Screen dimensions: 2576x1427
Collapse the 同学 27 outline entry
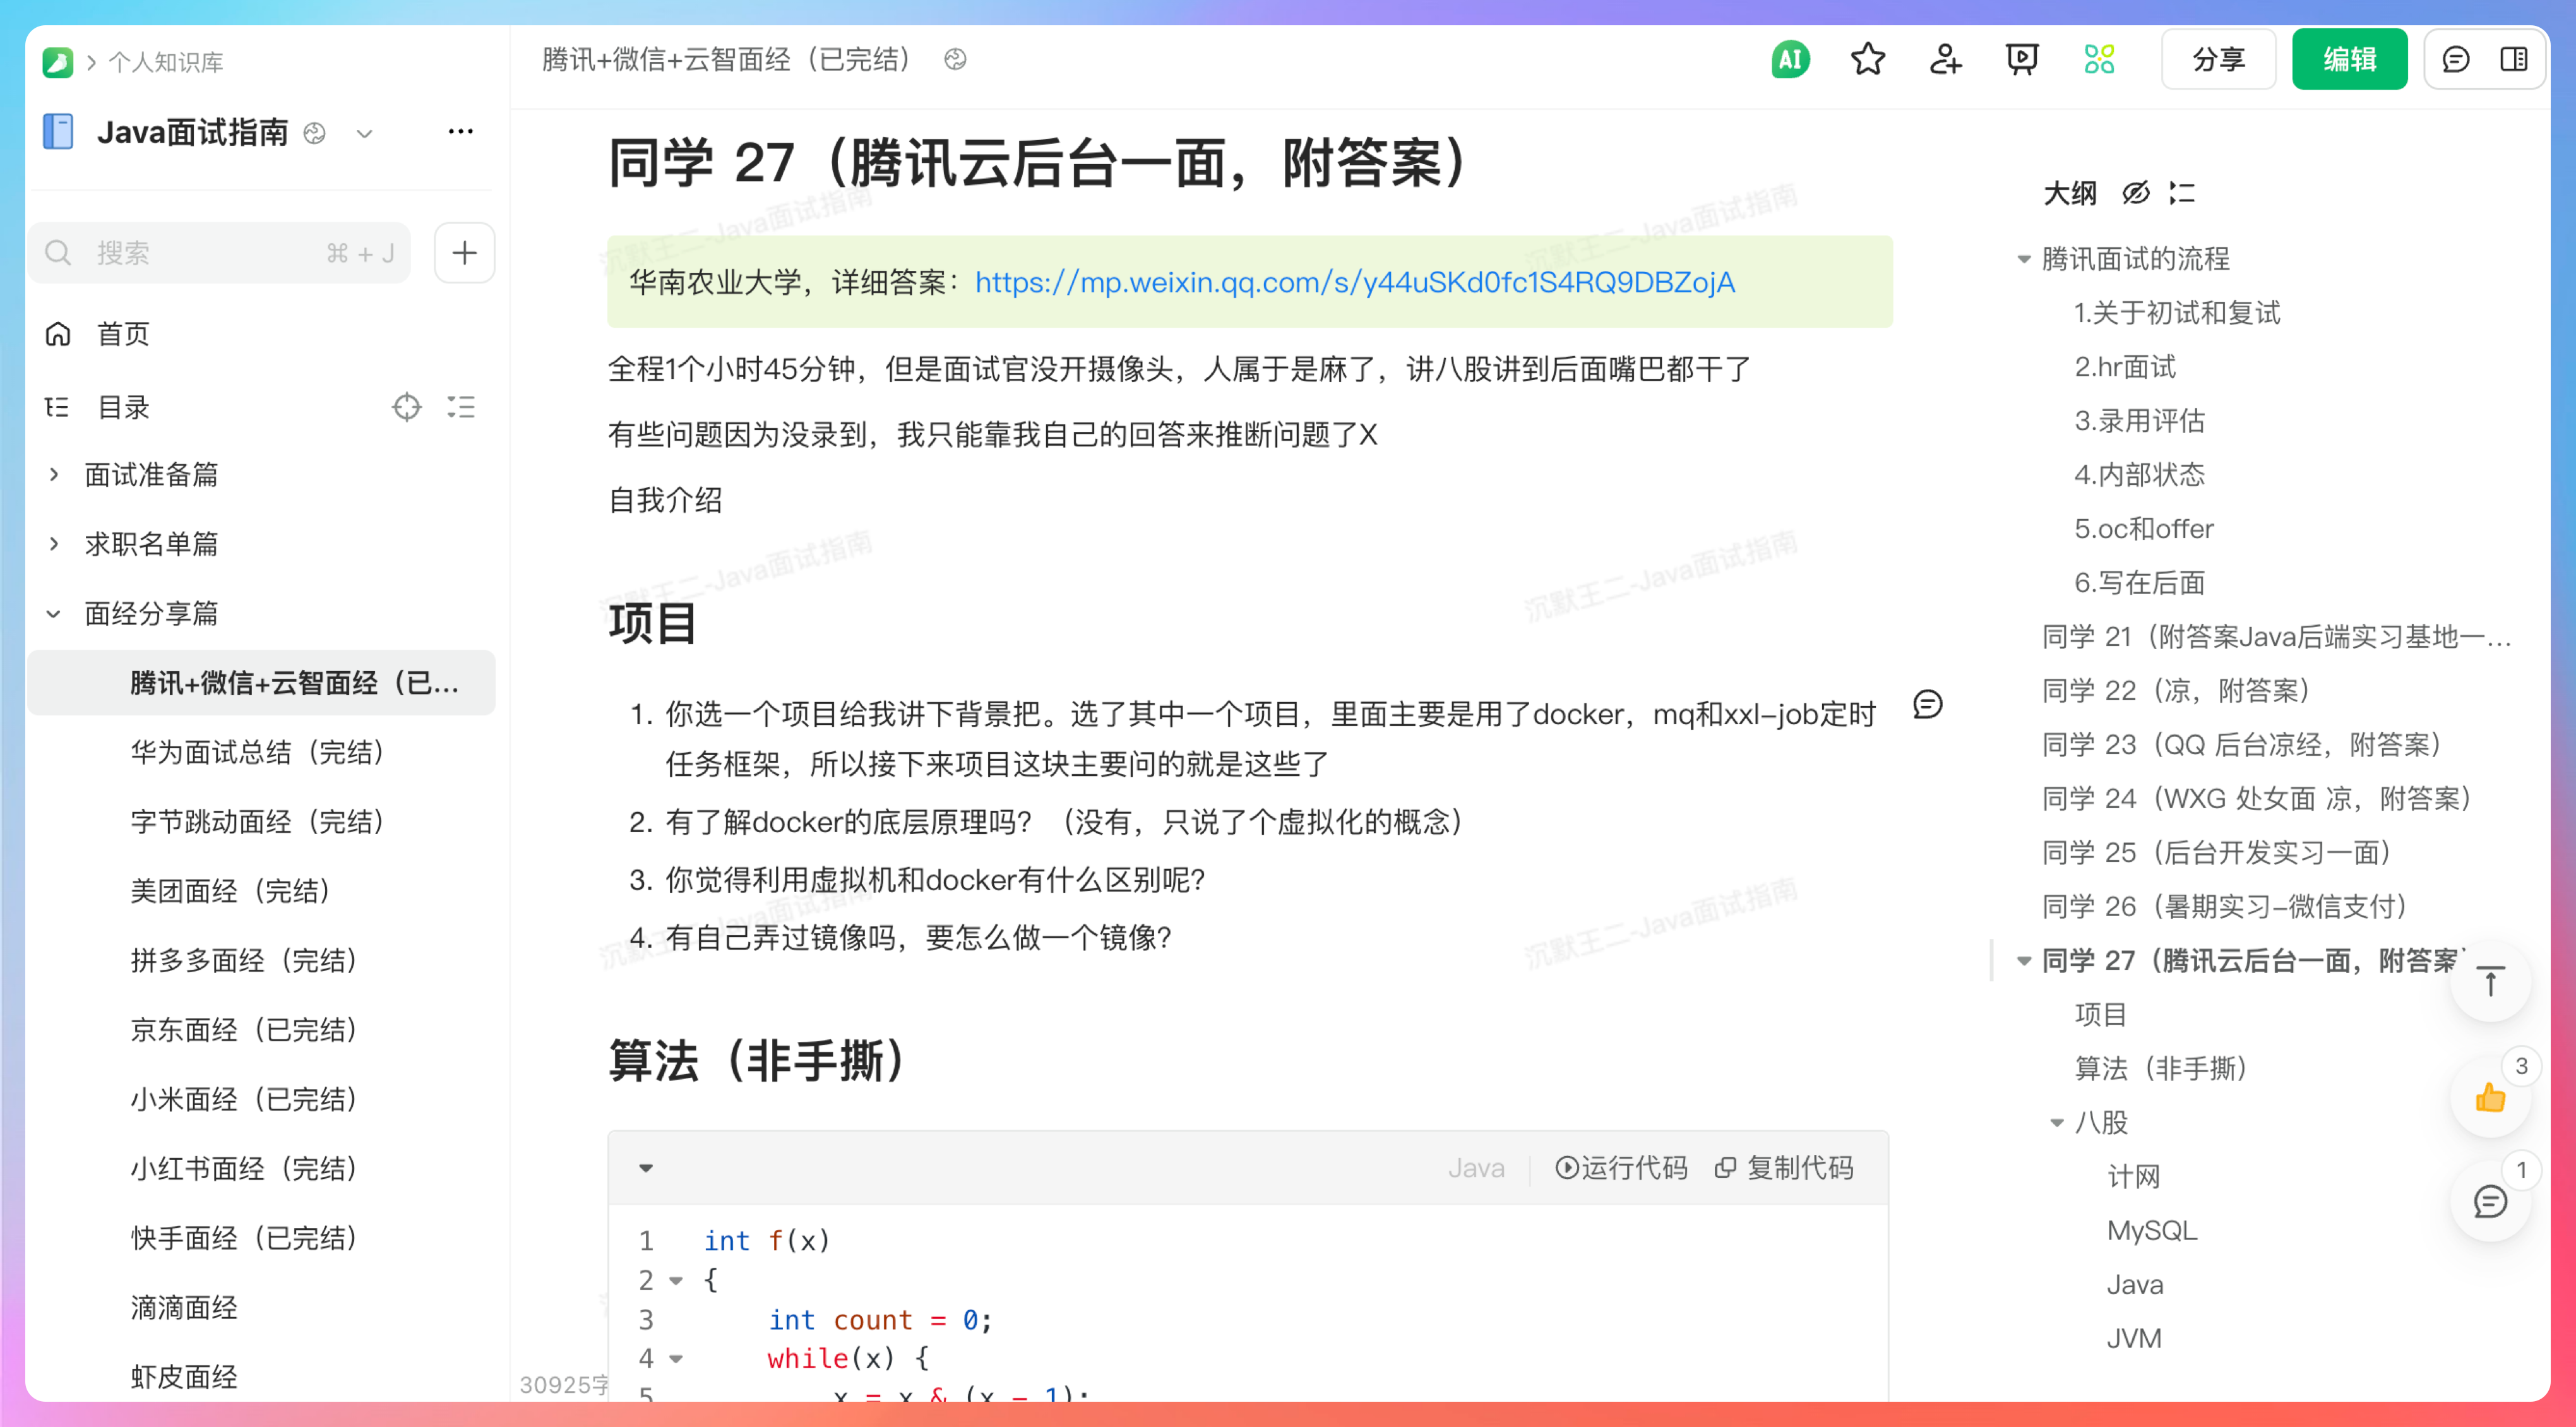click(x=2024, y=961)
